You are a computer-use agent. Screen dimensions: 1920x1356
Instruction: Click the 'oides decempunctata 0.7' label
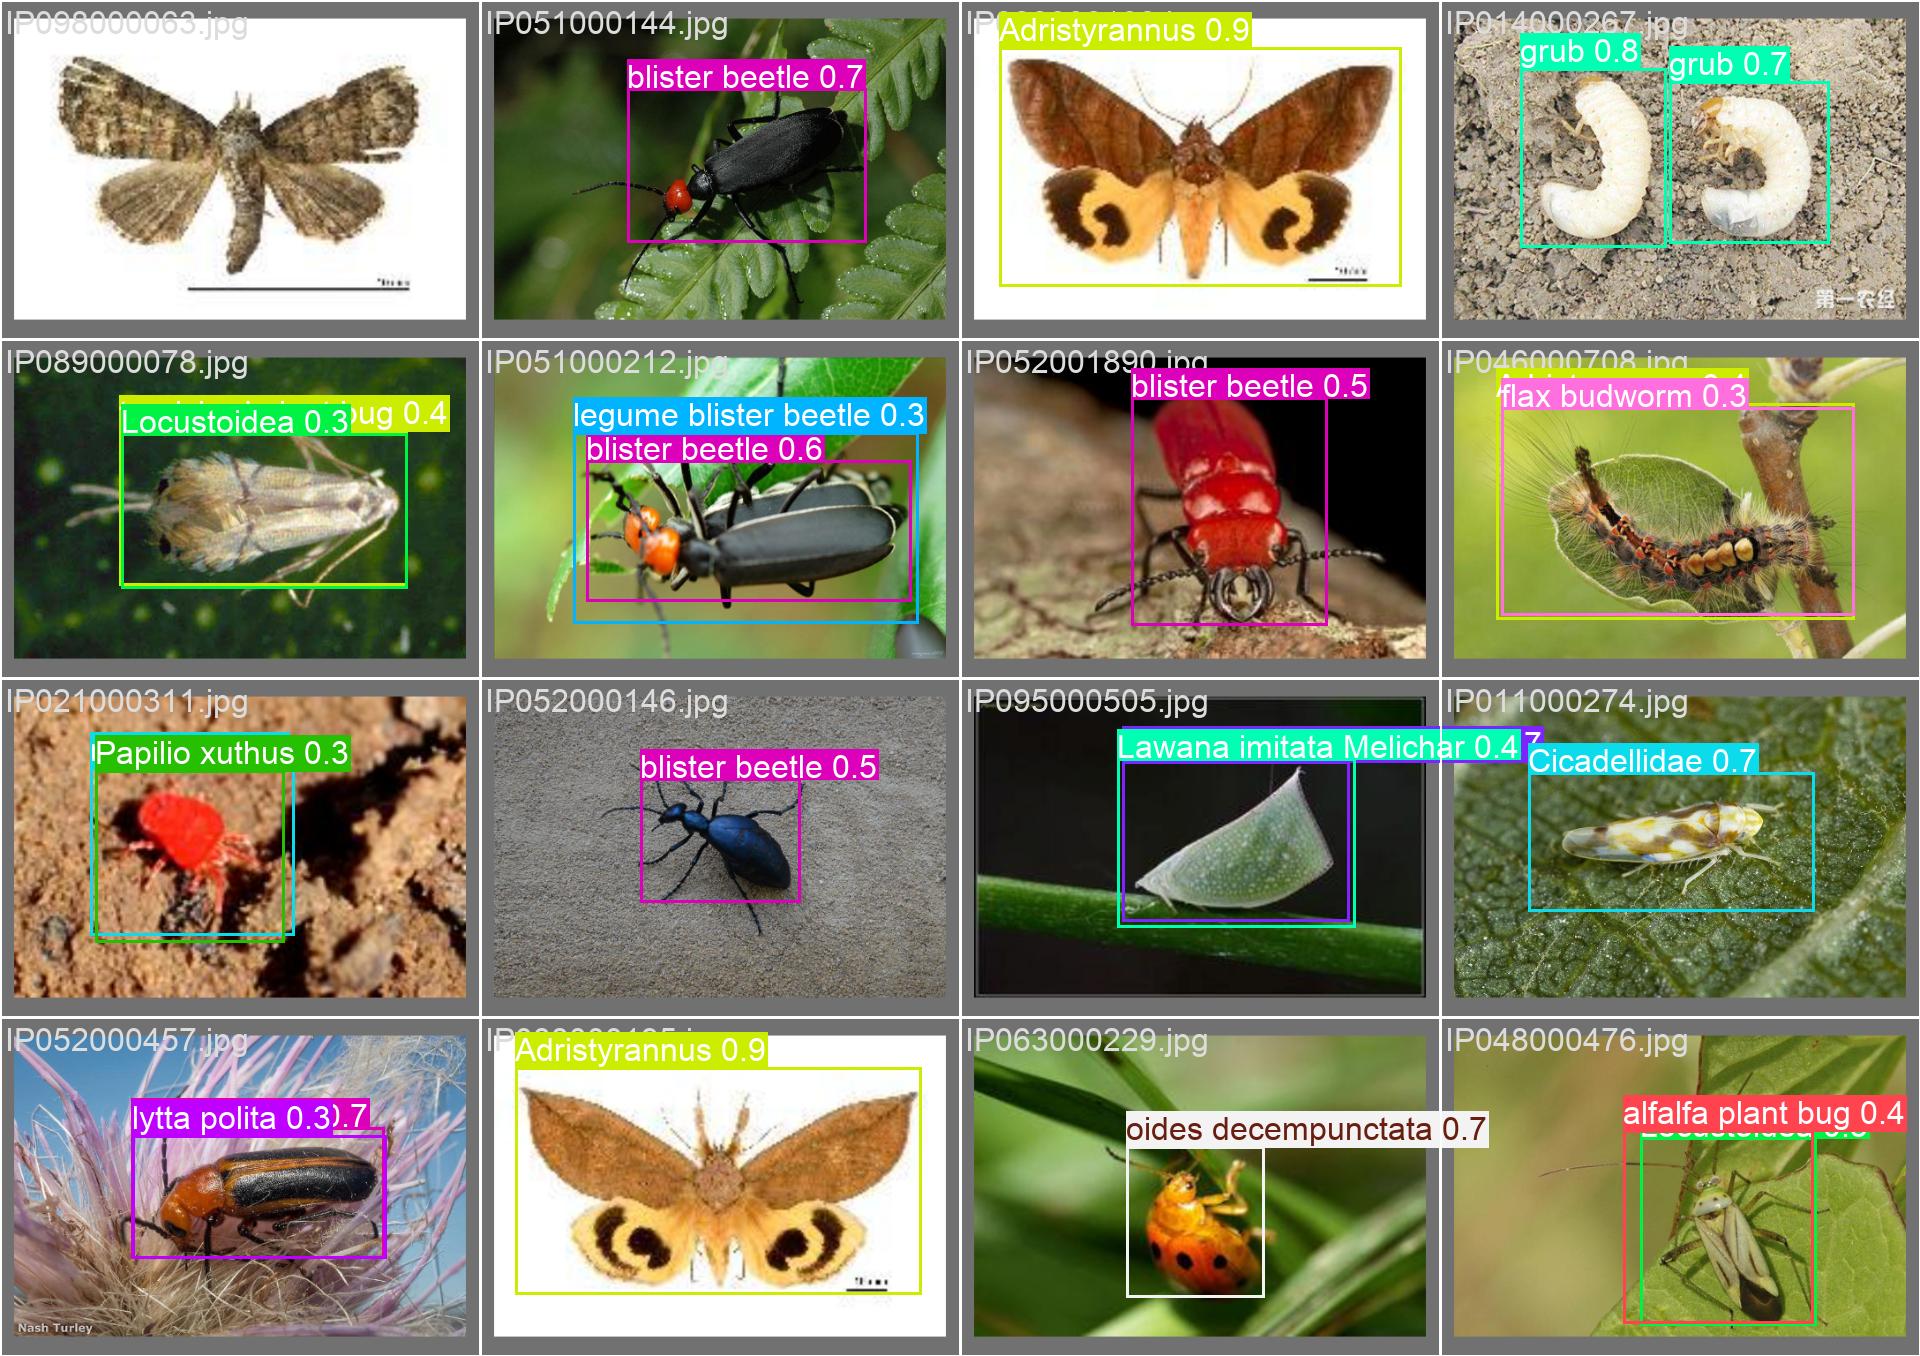pyautogui.click(x=1306, y=1130)
